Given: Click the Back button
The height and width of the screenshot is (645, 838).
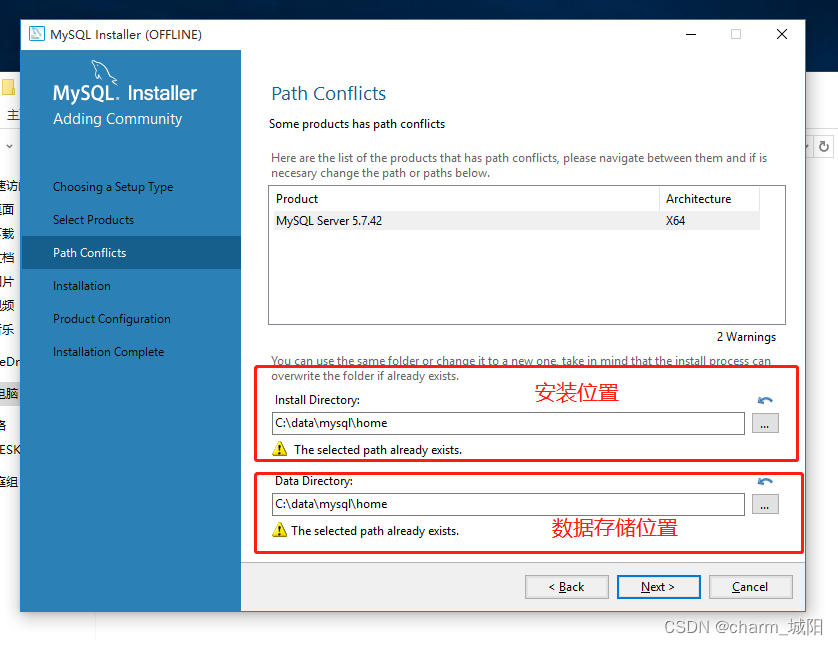Looking at the screenshot, I should (566, 586).
